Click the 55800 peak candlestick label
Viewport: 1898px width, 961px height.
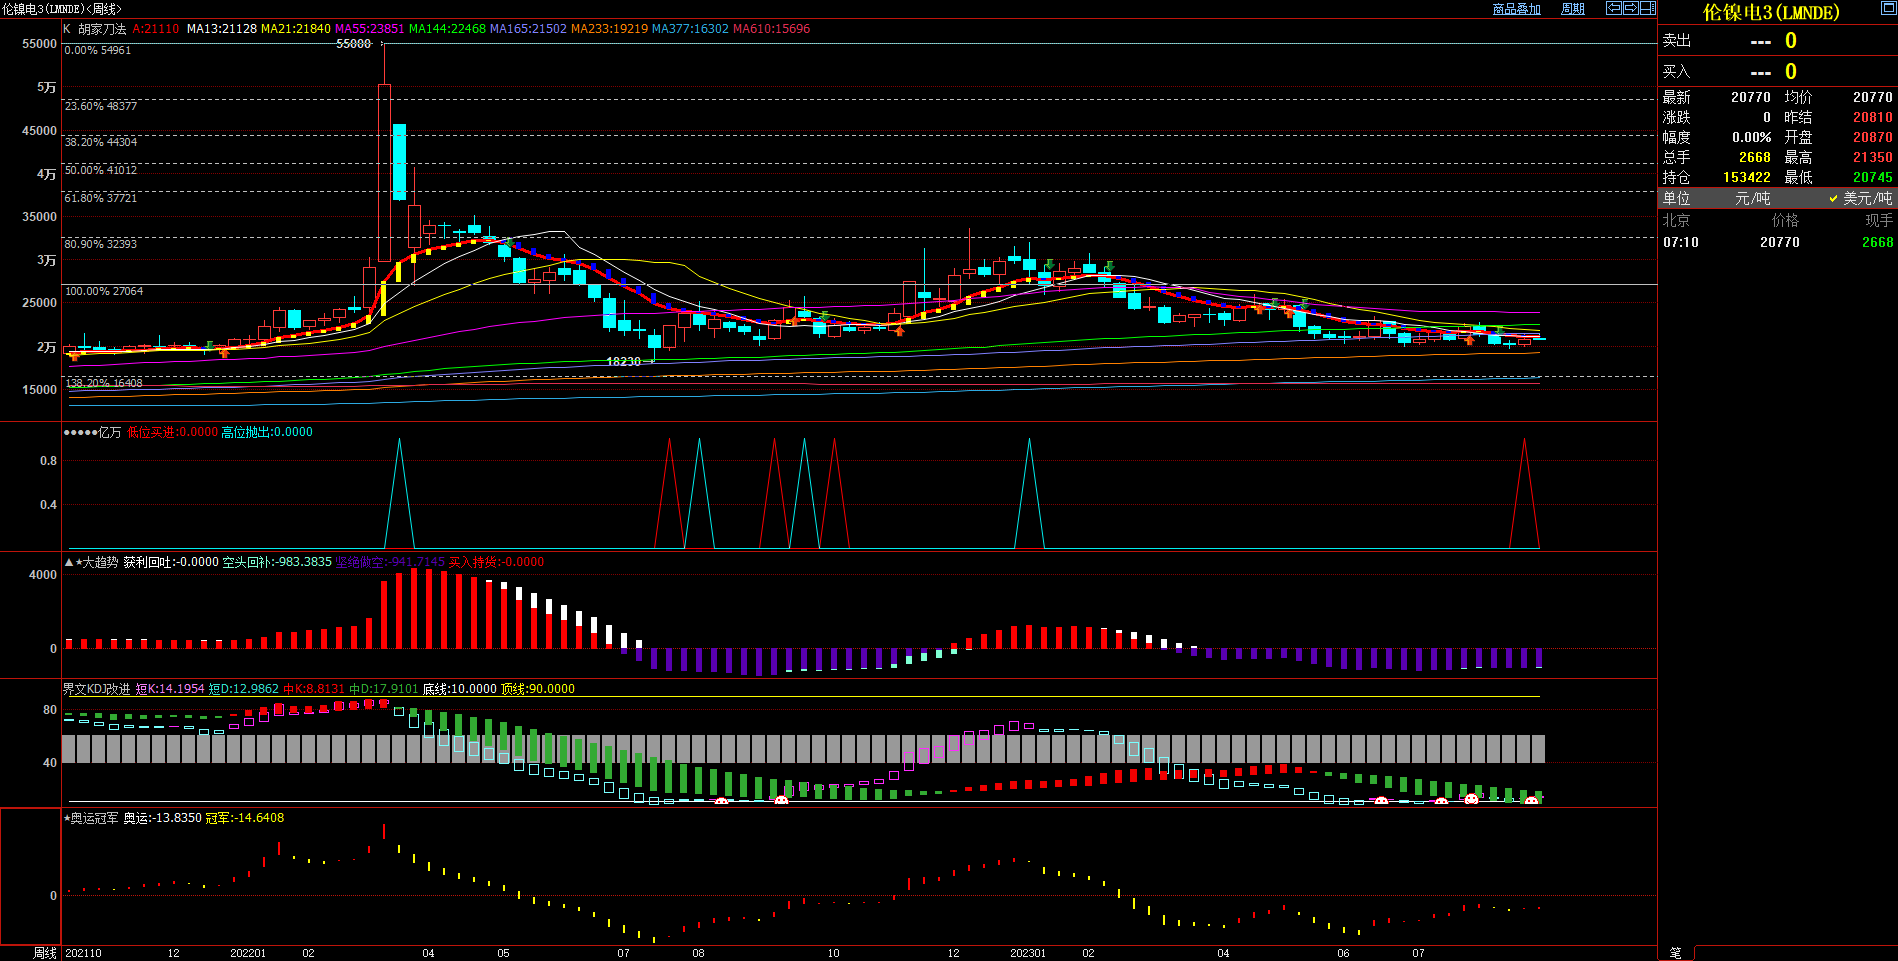pyautogui.click(x=353, y=44)
